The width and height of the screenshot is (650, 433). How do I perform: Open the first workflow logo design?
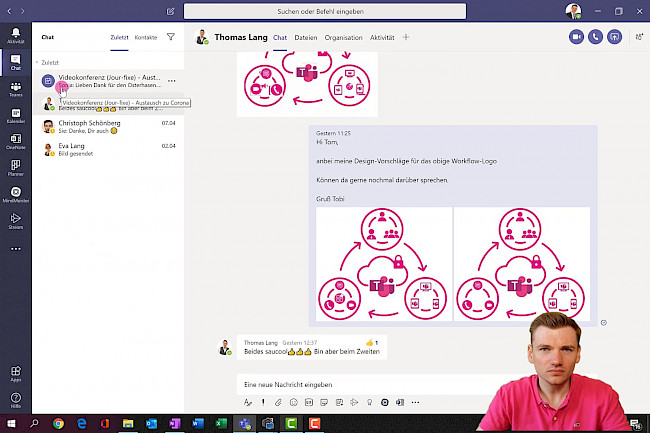click(x=384, y=264)
